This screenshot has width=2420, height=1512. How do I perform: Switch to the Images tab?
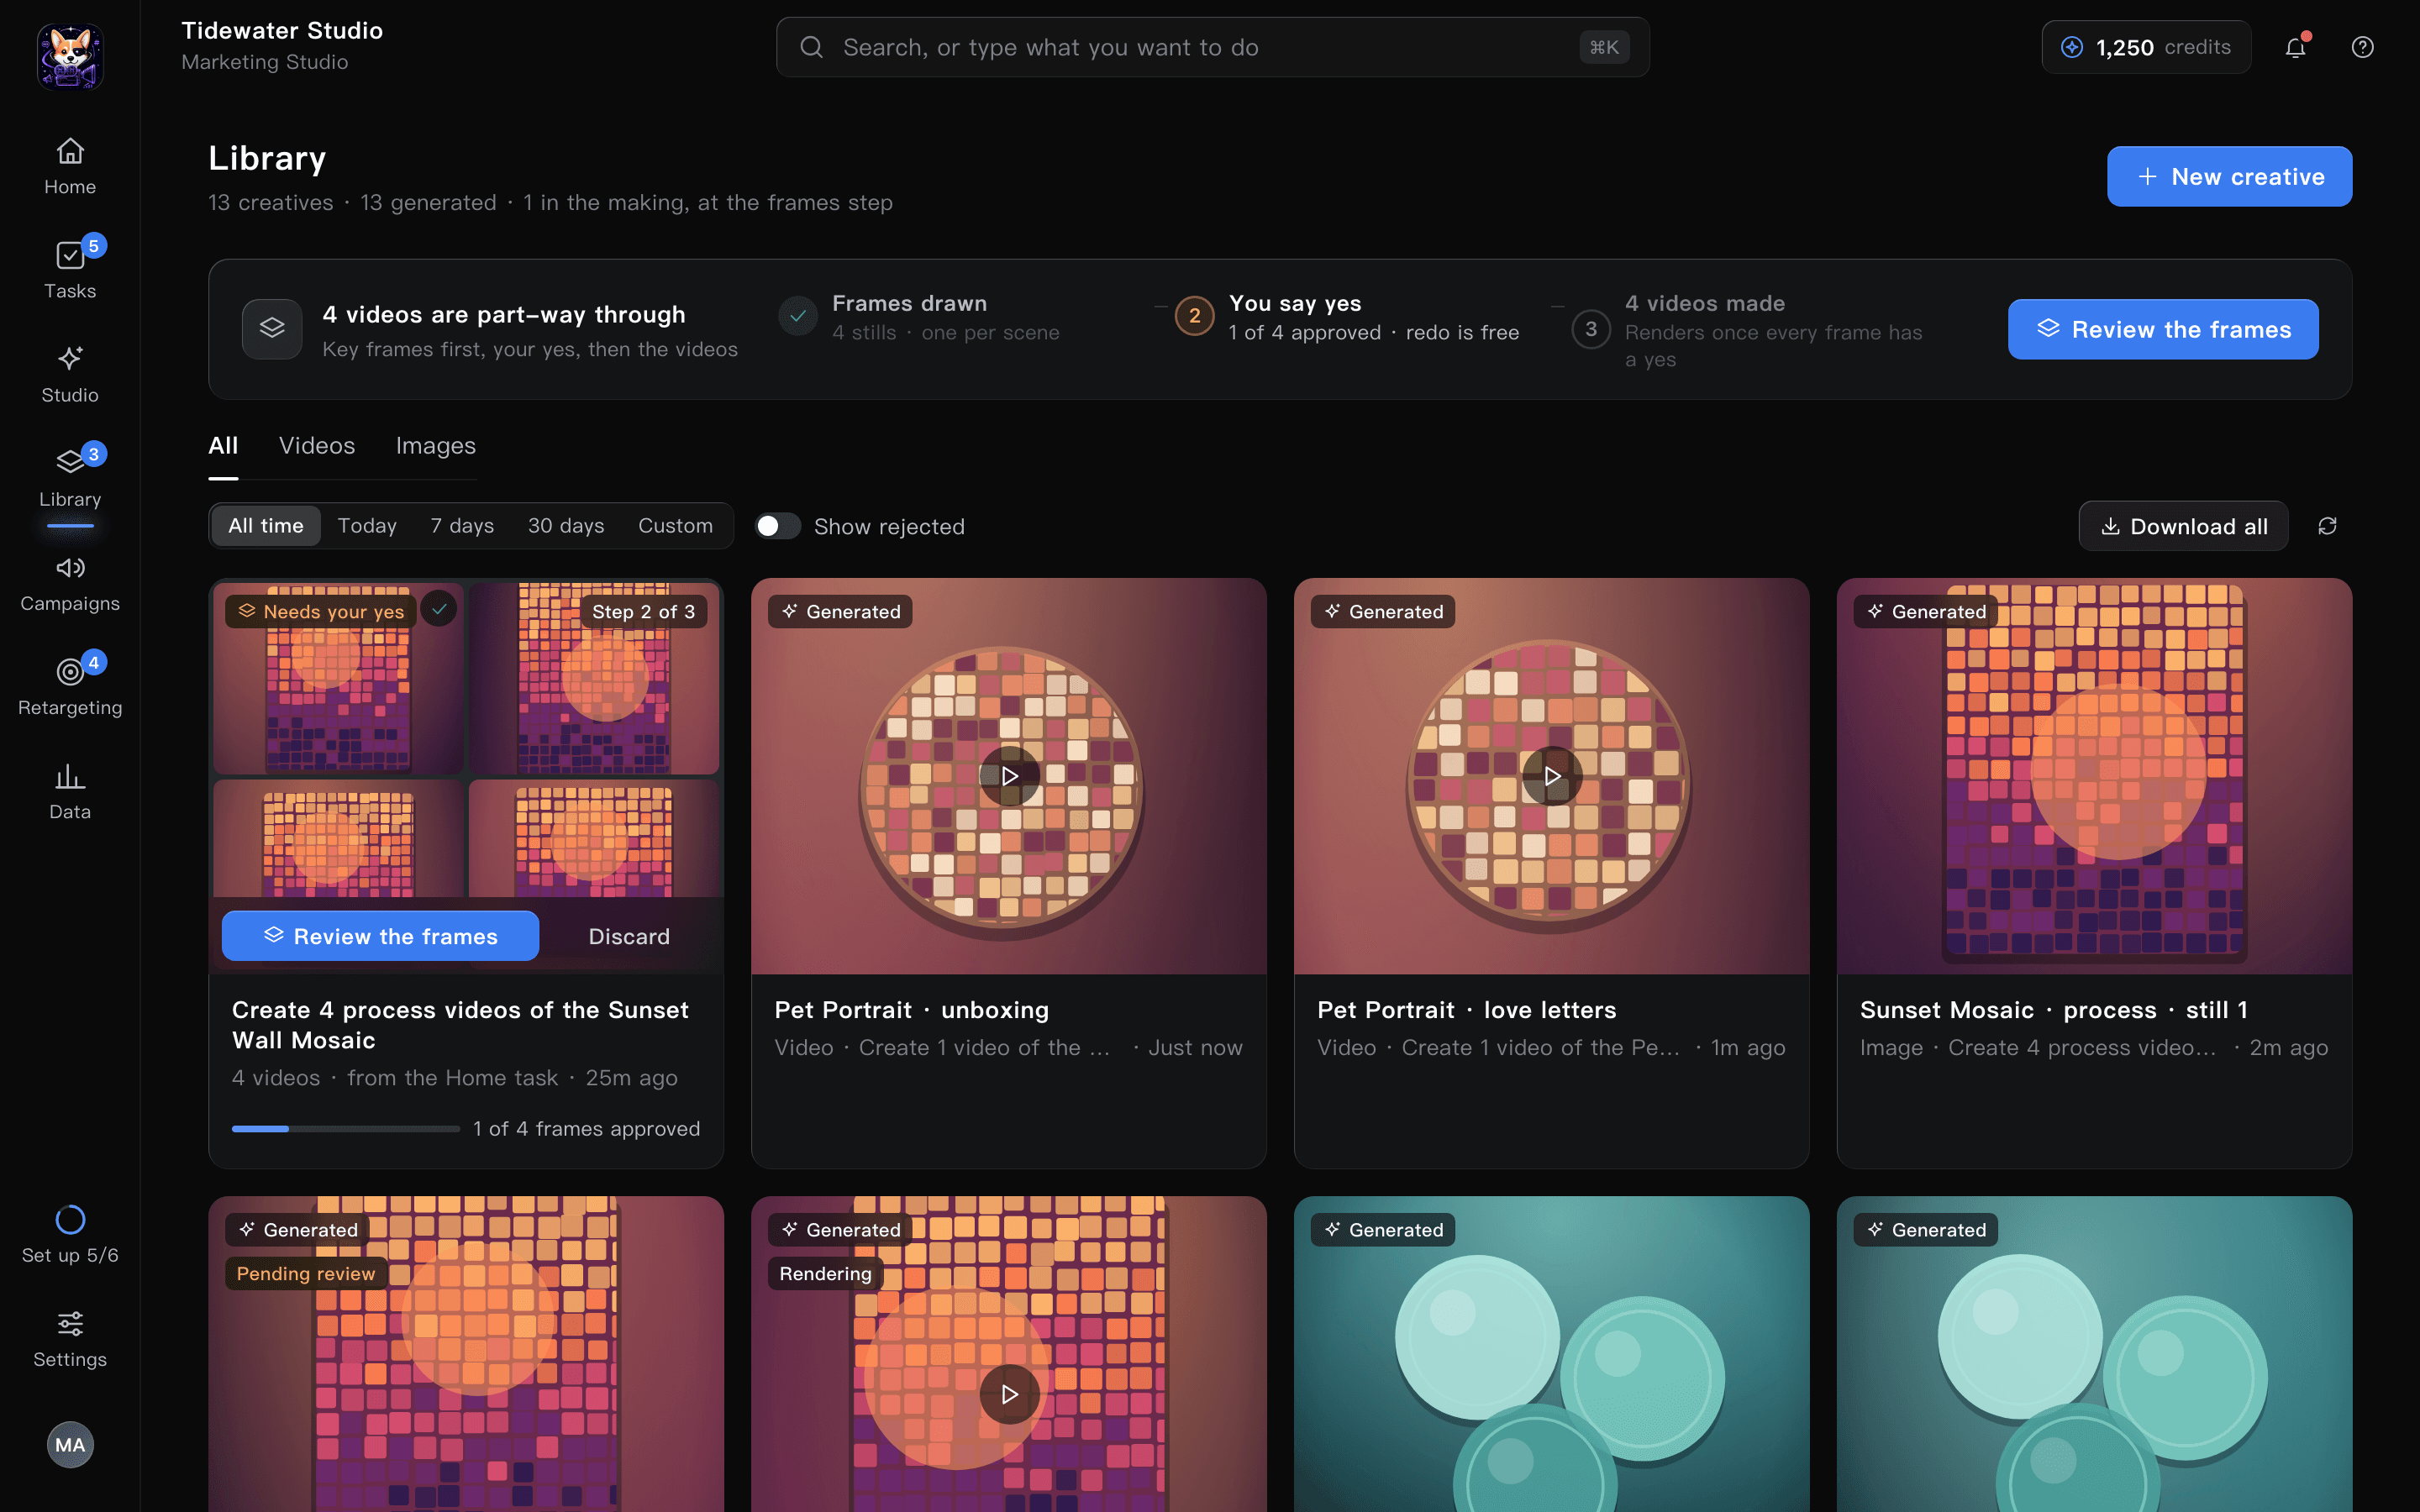(436, 446)
